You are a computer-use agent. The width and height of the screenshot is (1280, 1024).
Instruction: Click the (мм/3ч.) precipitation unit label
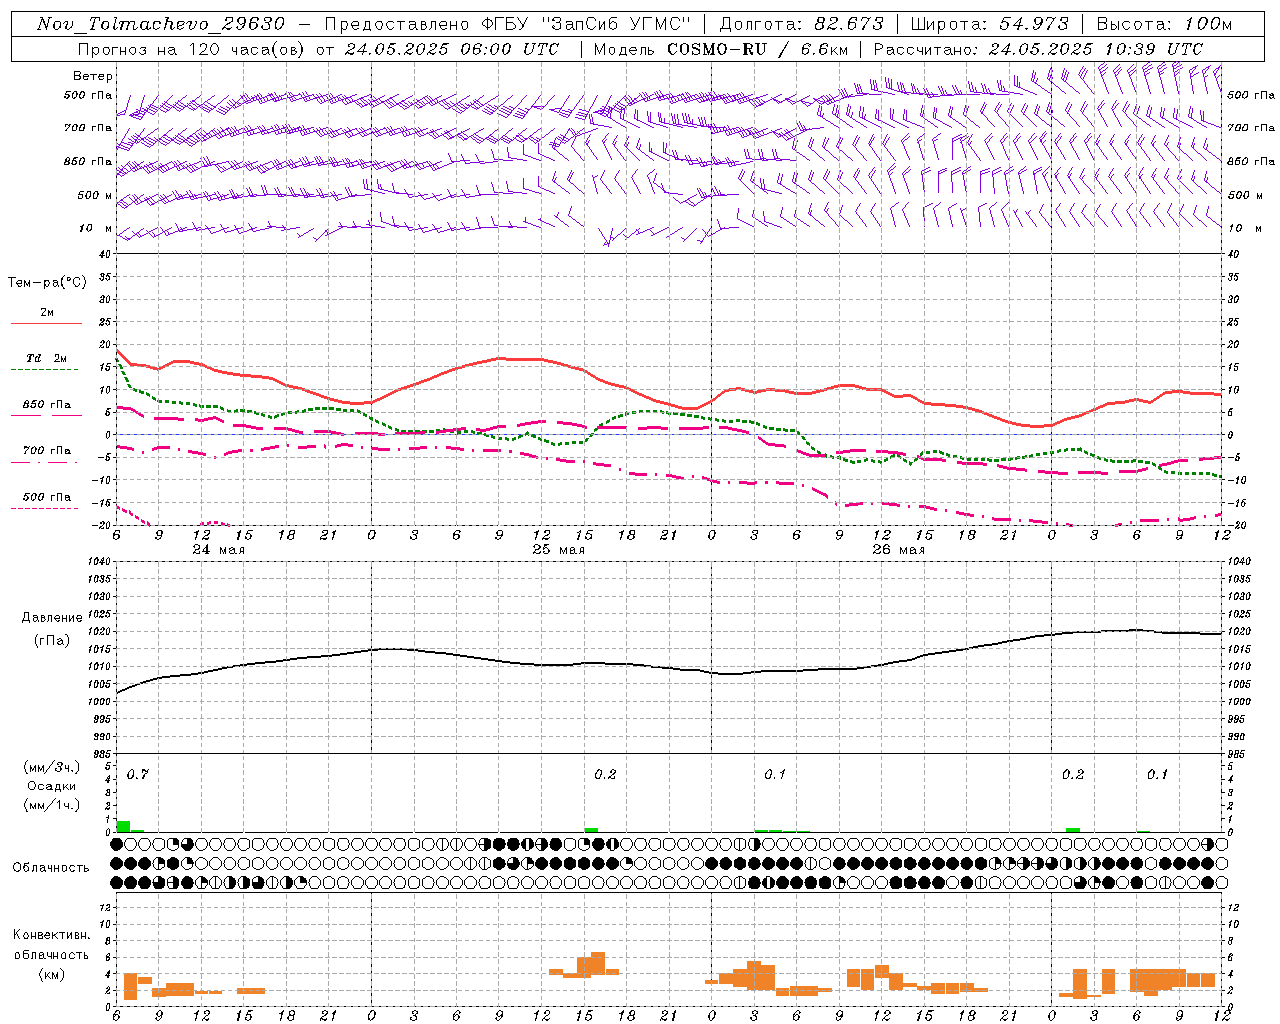(51, 767)
